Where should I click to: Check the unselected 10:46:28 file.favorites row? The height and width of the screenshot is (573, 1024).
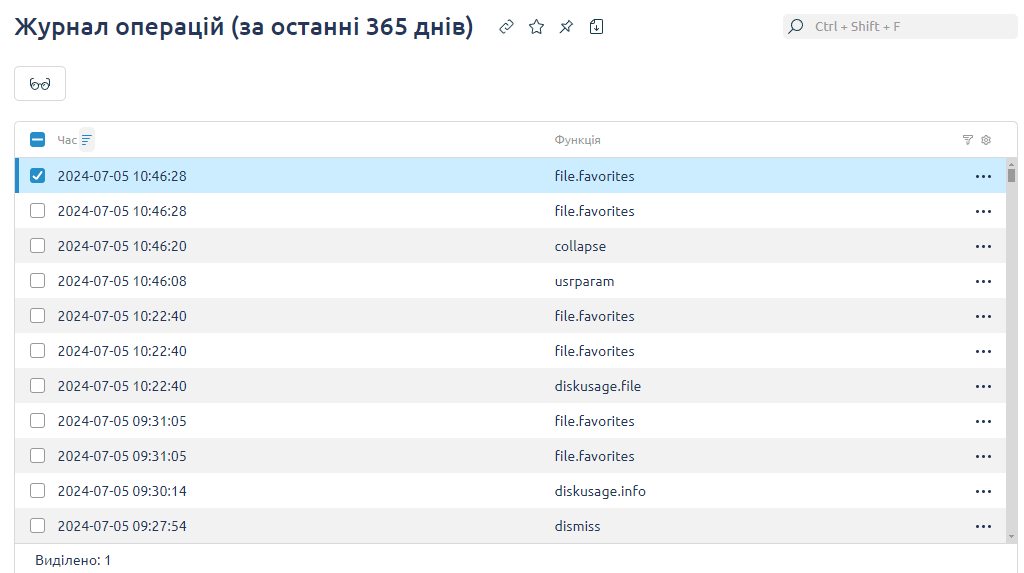pos(37,211)
